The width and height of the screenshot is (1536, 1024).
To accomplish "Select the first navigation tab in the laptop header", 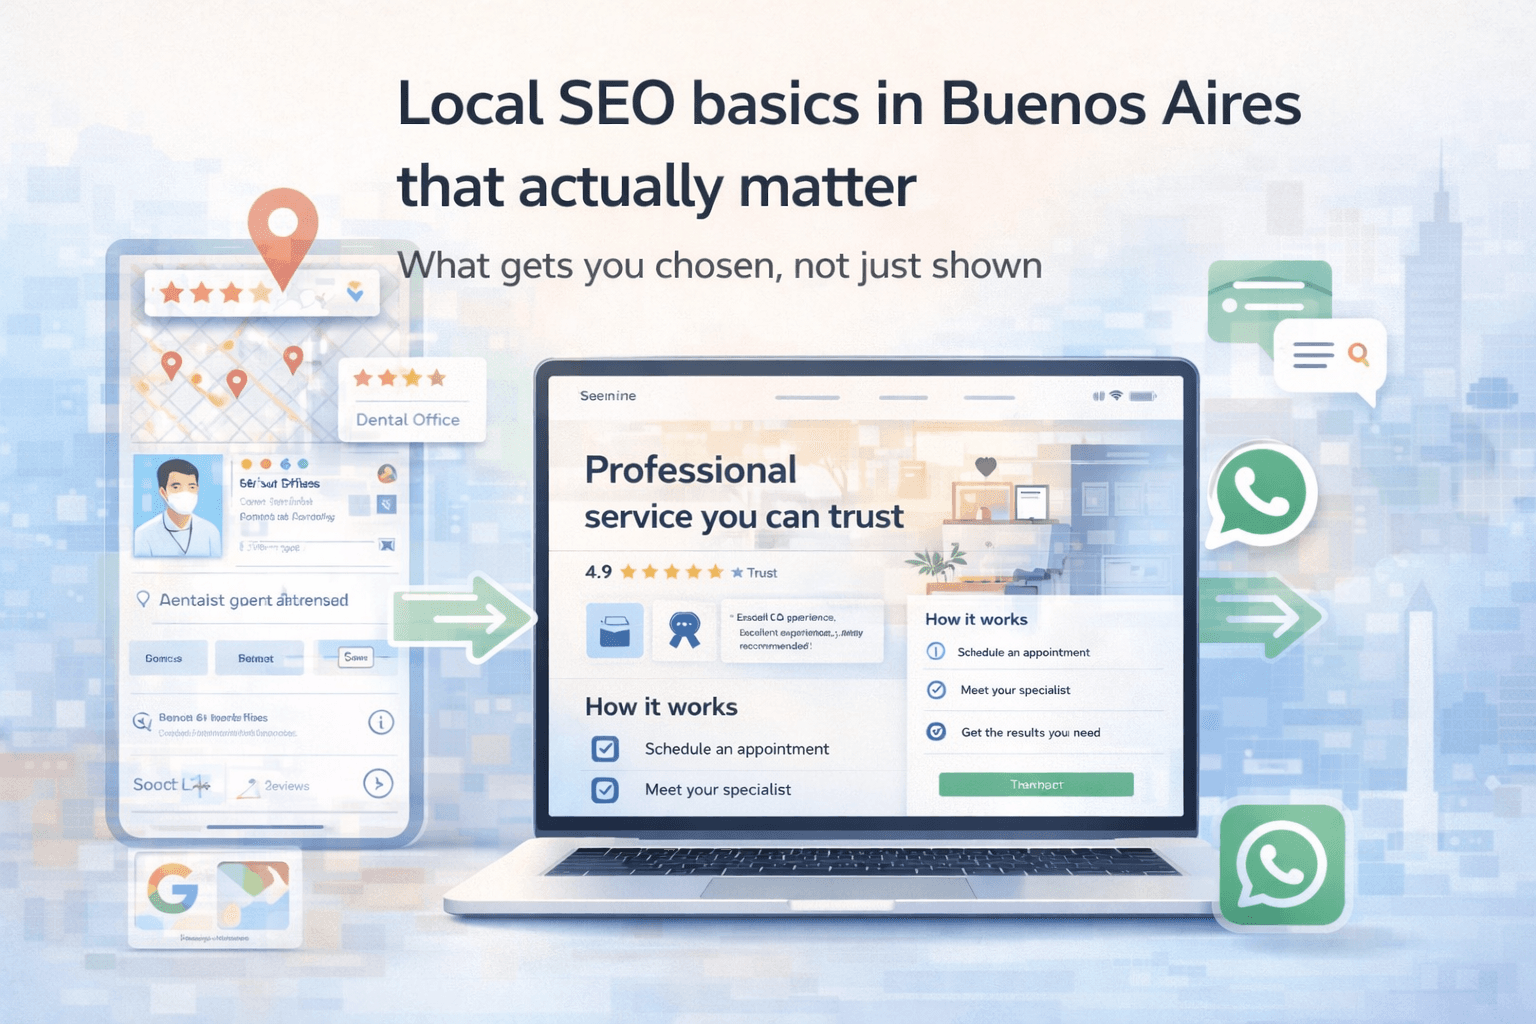I will point(807,397).
